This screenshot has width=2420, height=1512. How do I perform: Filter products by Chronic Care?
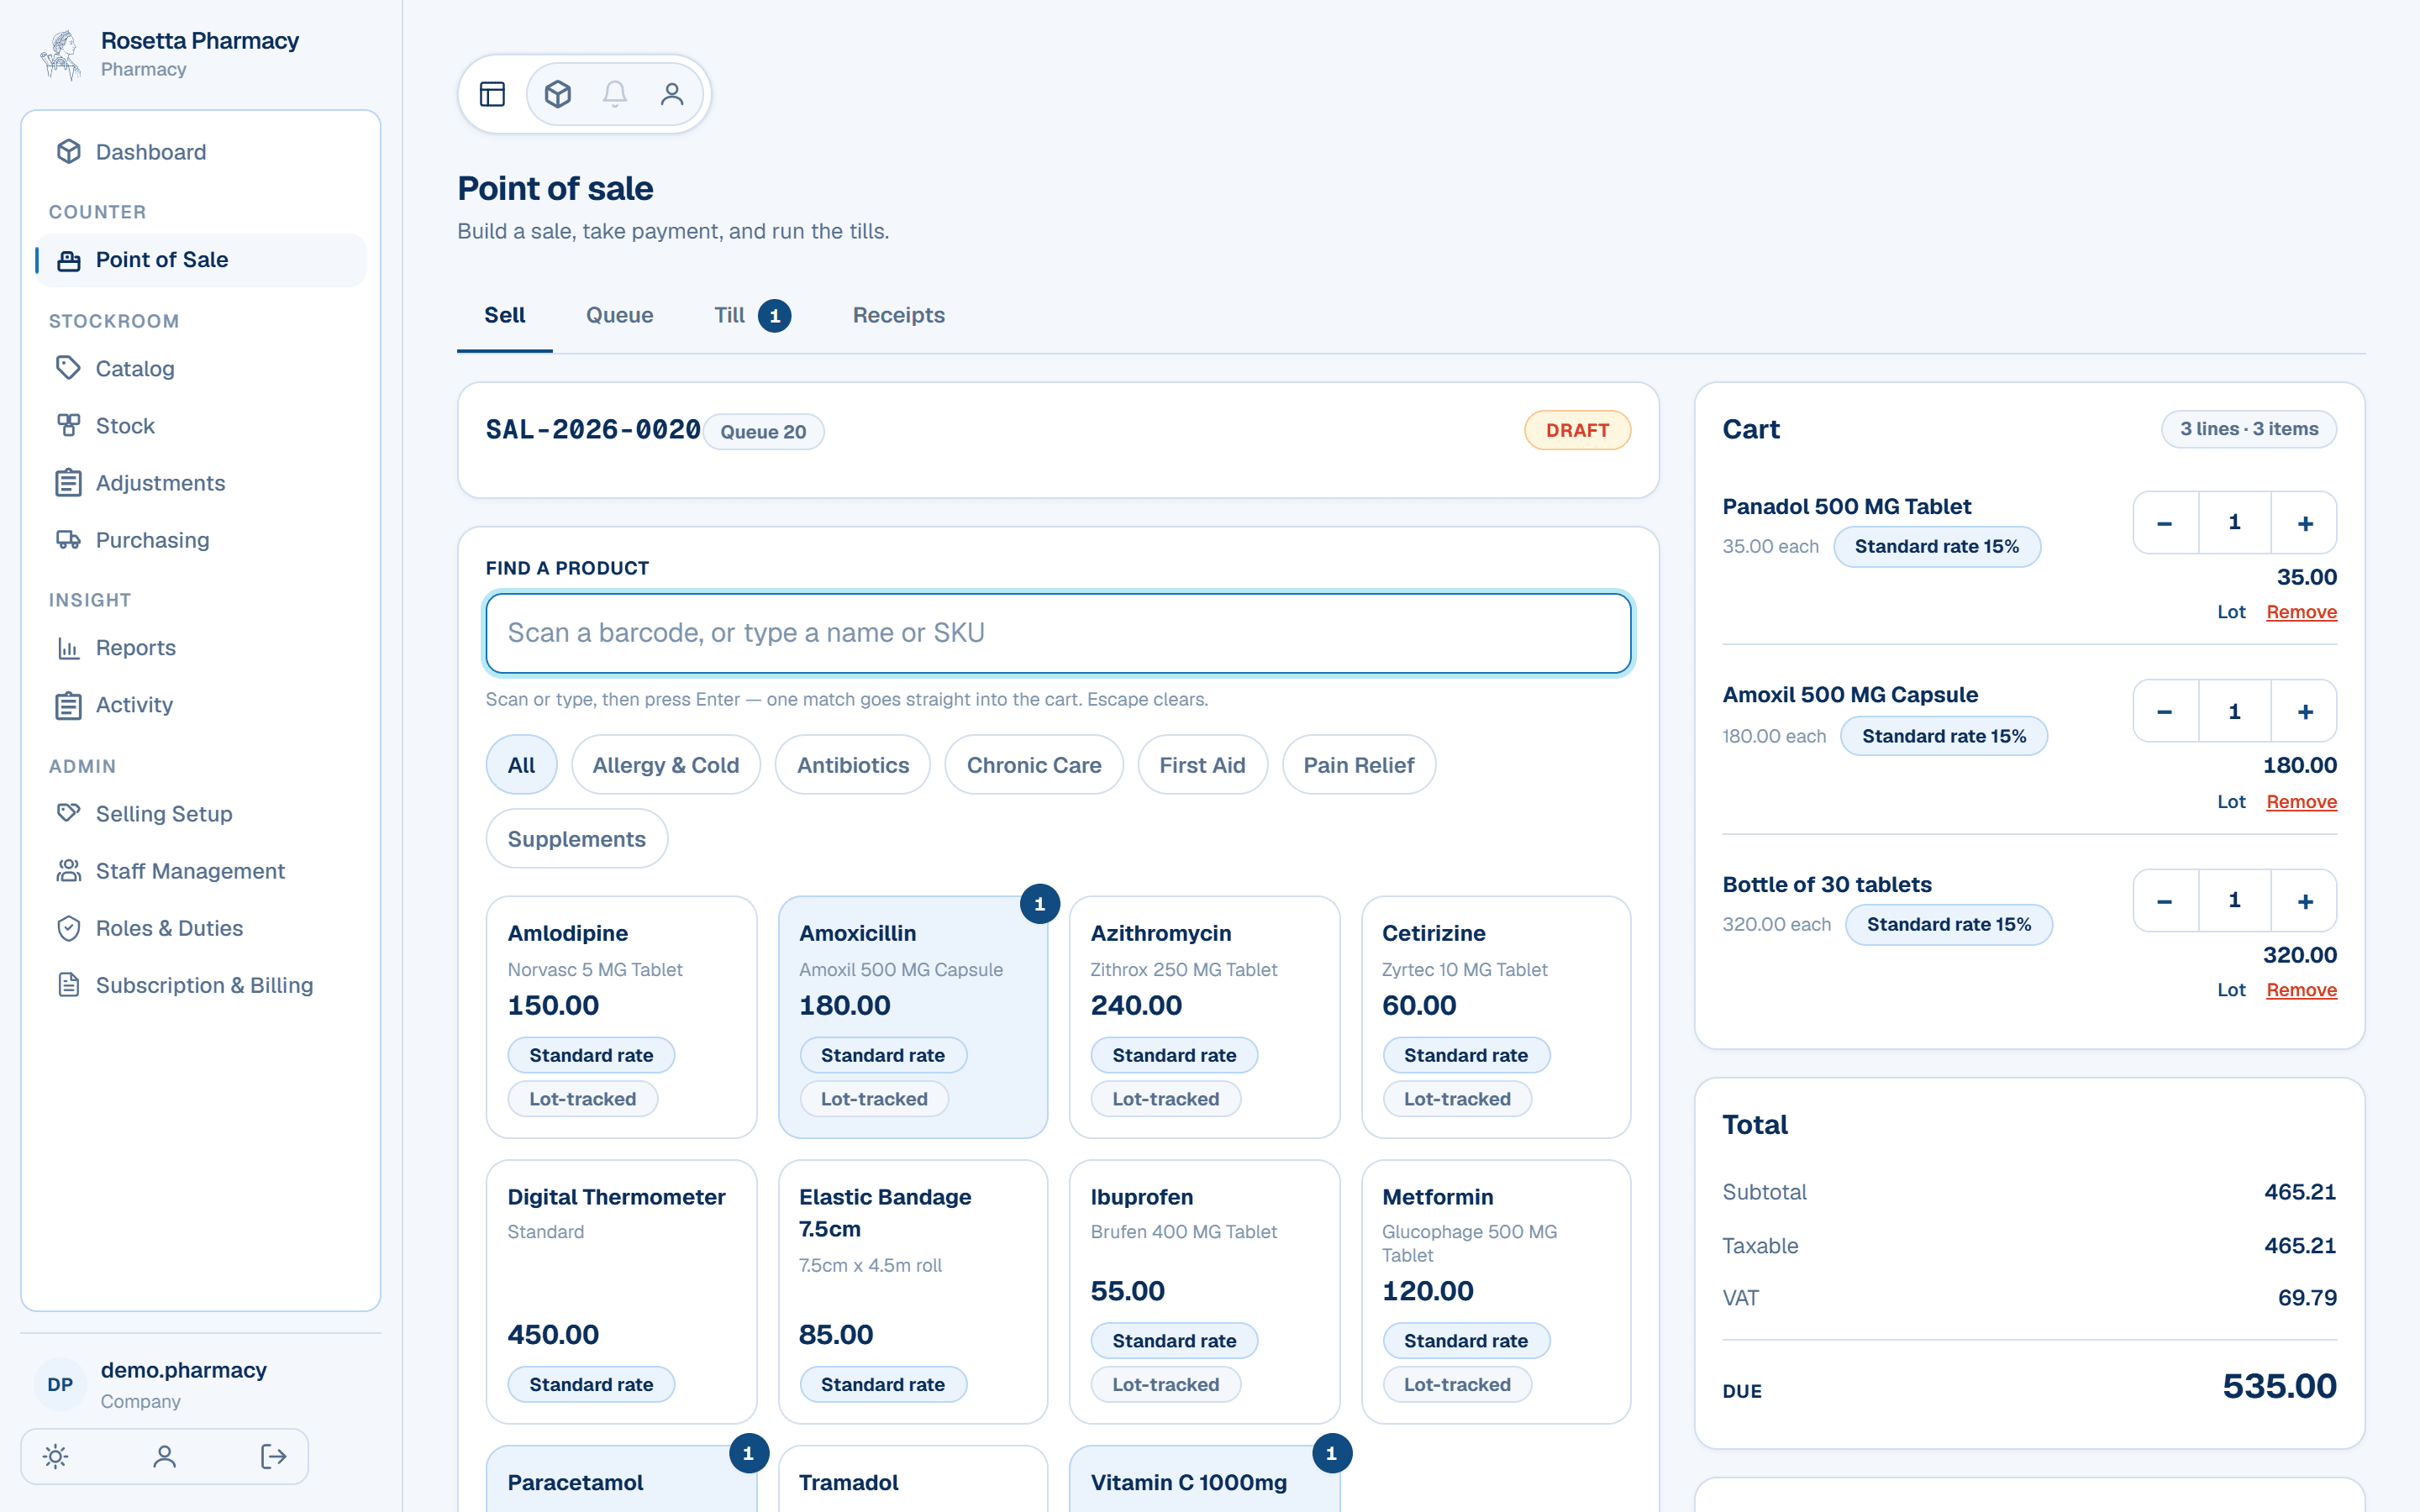point(1034,765)
